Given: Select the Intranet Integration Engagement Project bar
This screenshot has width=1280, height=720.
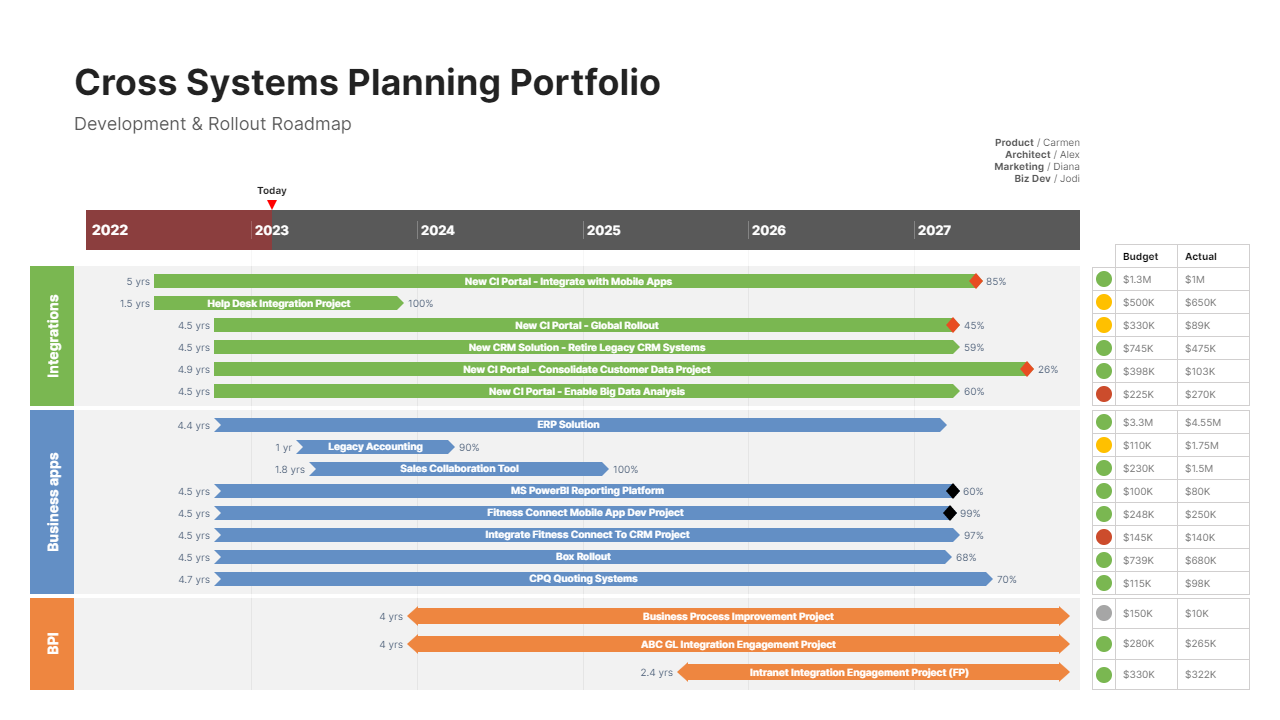Looking at the screenshot, I should (873, 673).
